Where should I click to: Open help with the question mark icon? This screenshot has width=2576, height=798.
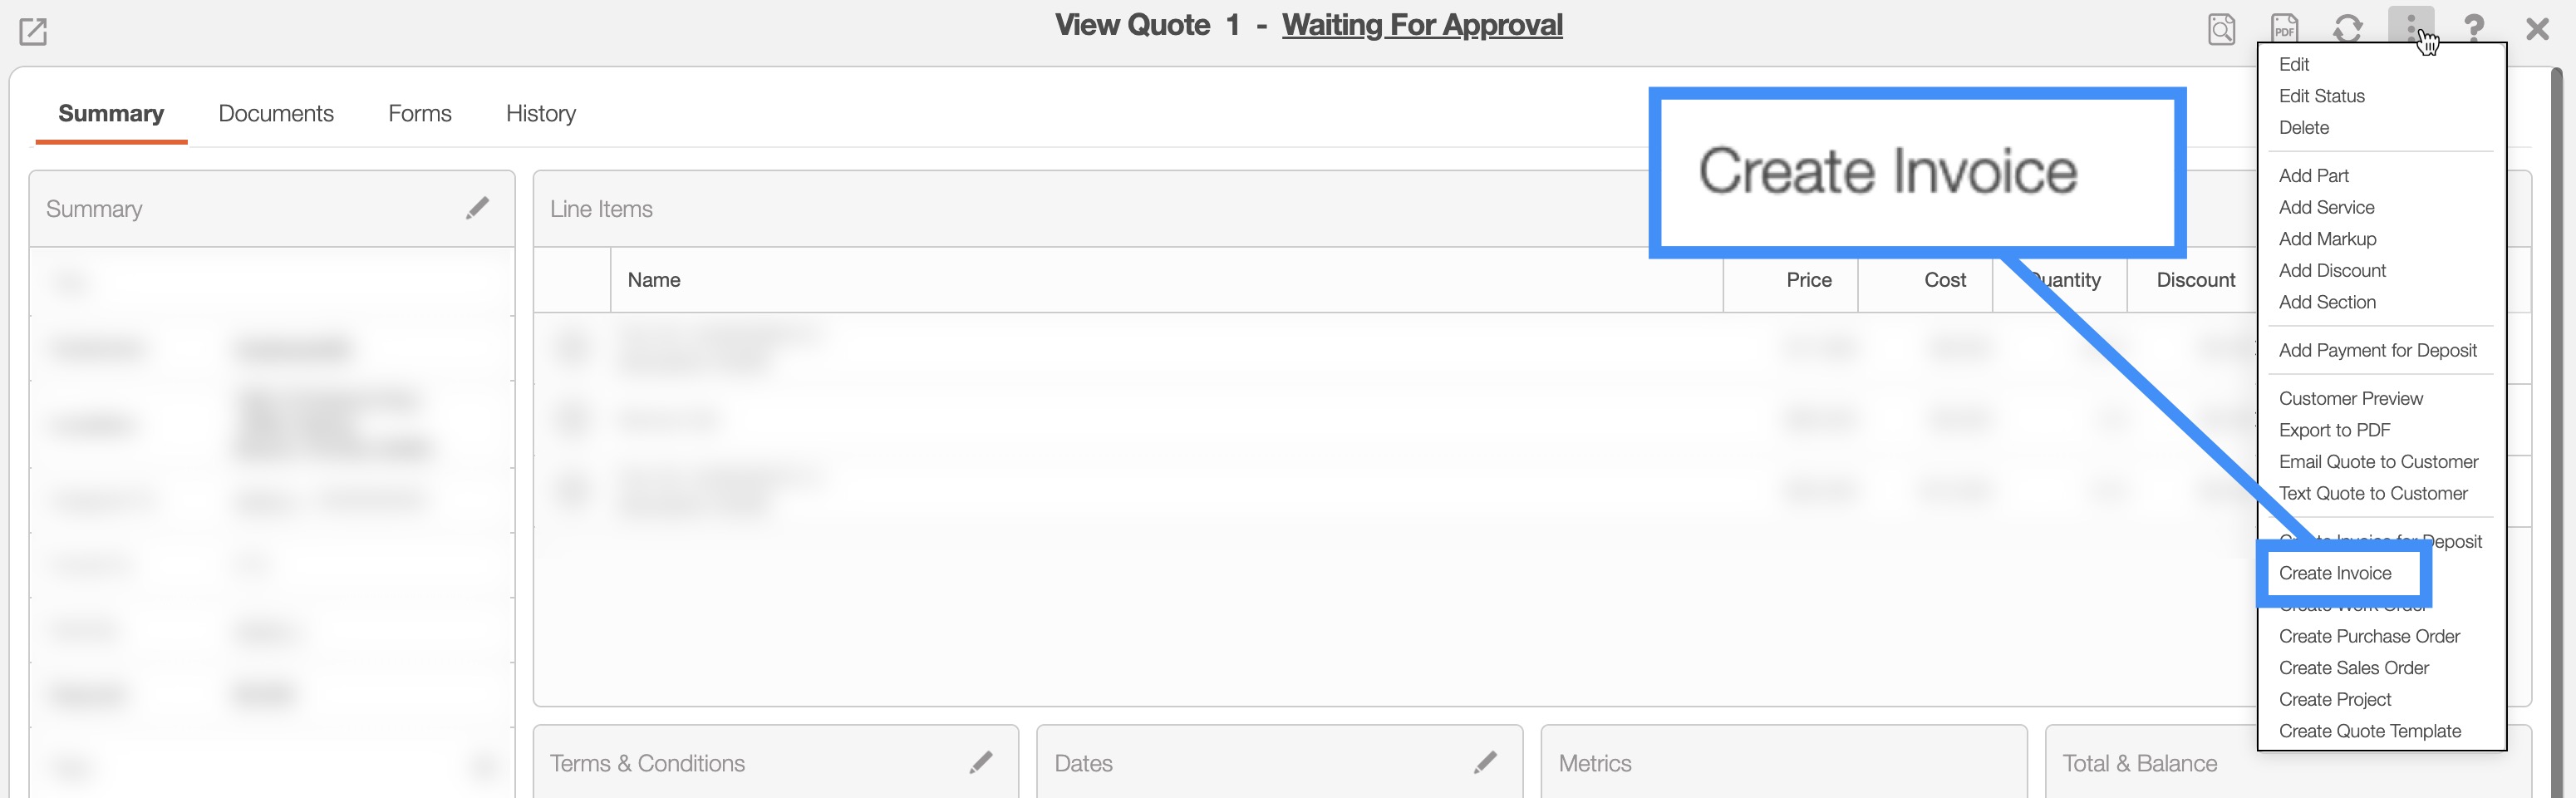coord(2474,29)
